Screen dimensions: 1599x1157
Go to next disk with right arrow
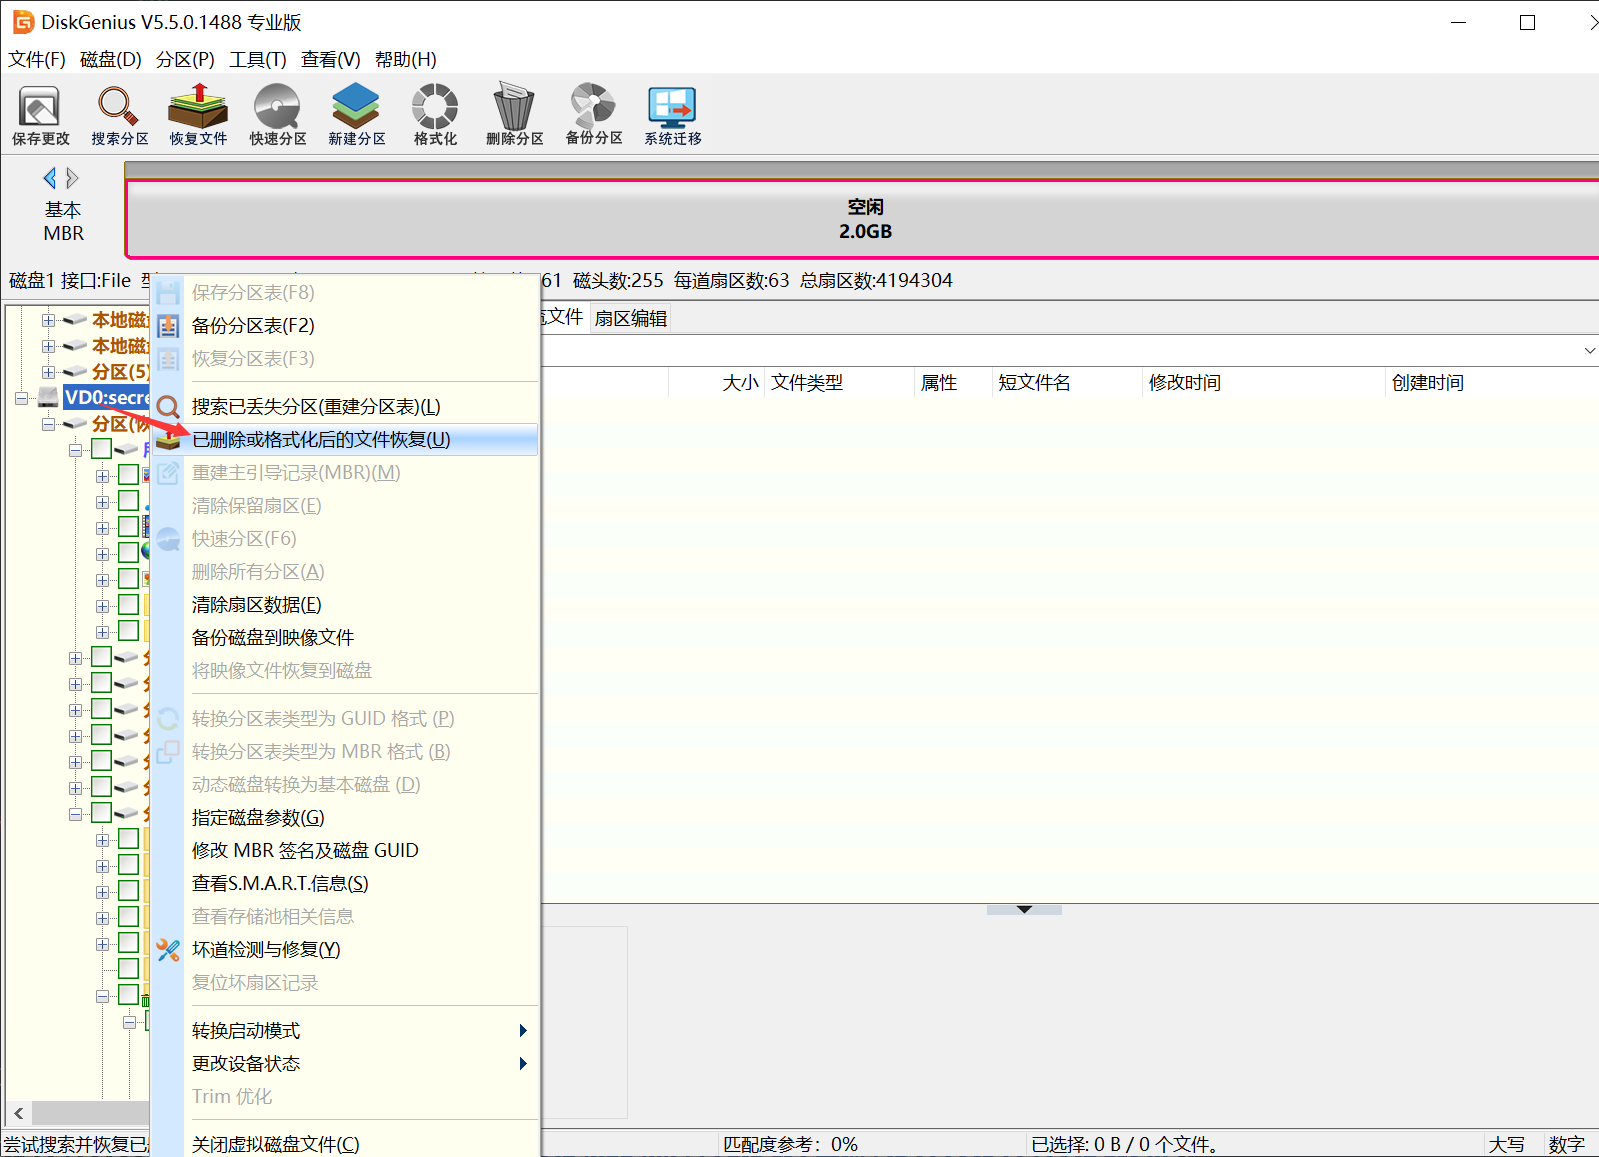(x=72, y=178)
